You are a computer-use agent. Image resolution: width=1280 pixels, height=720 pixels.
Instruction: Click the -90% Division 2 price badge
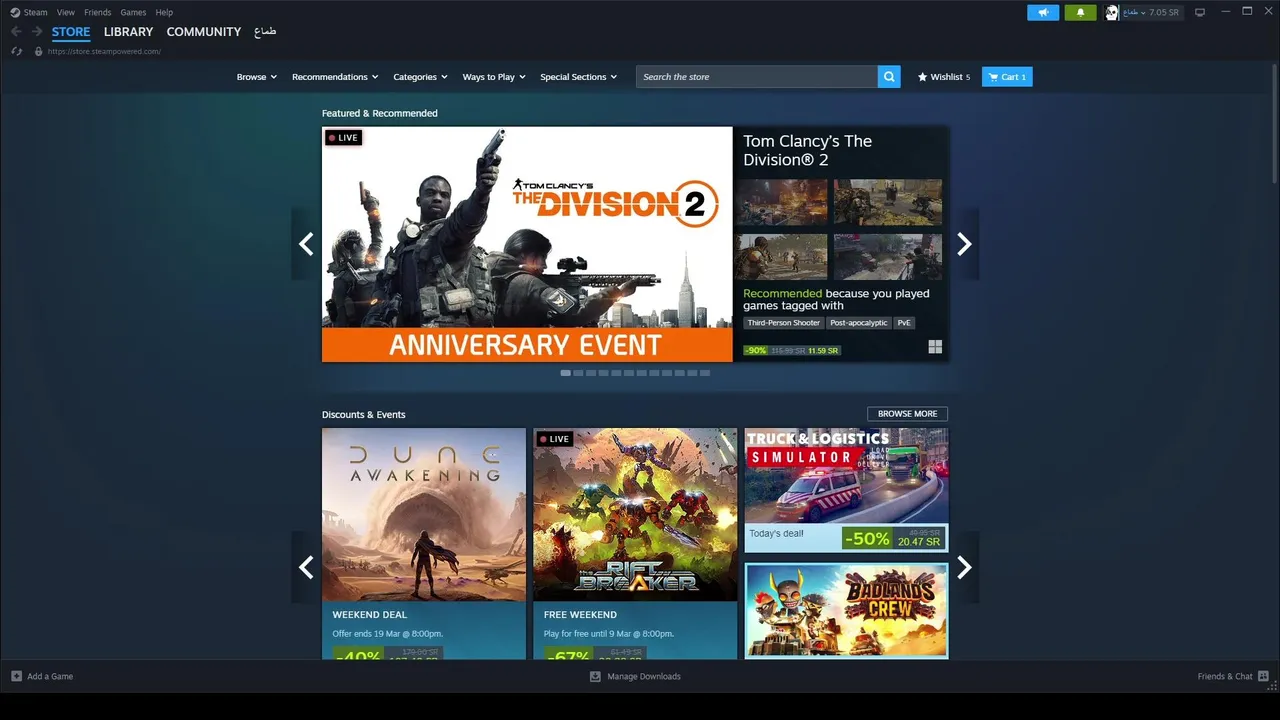(755, 351)
